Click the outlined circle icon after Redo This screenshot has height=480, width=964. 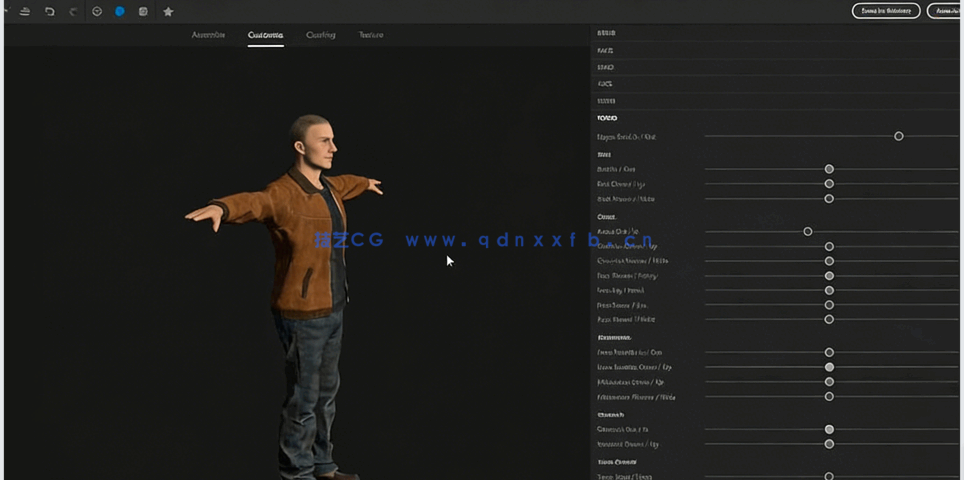97,11
